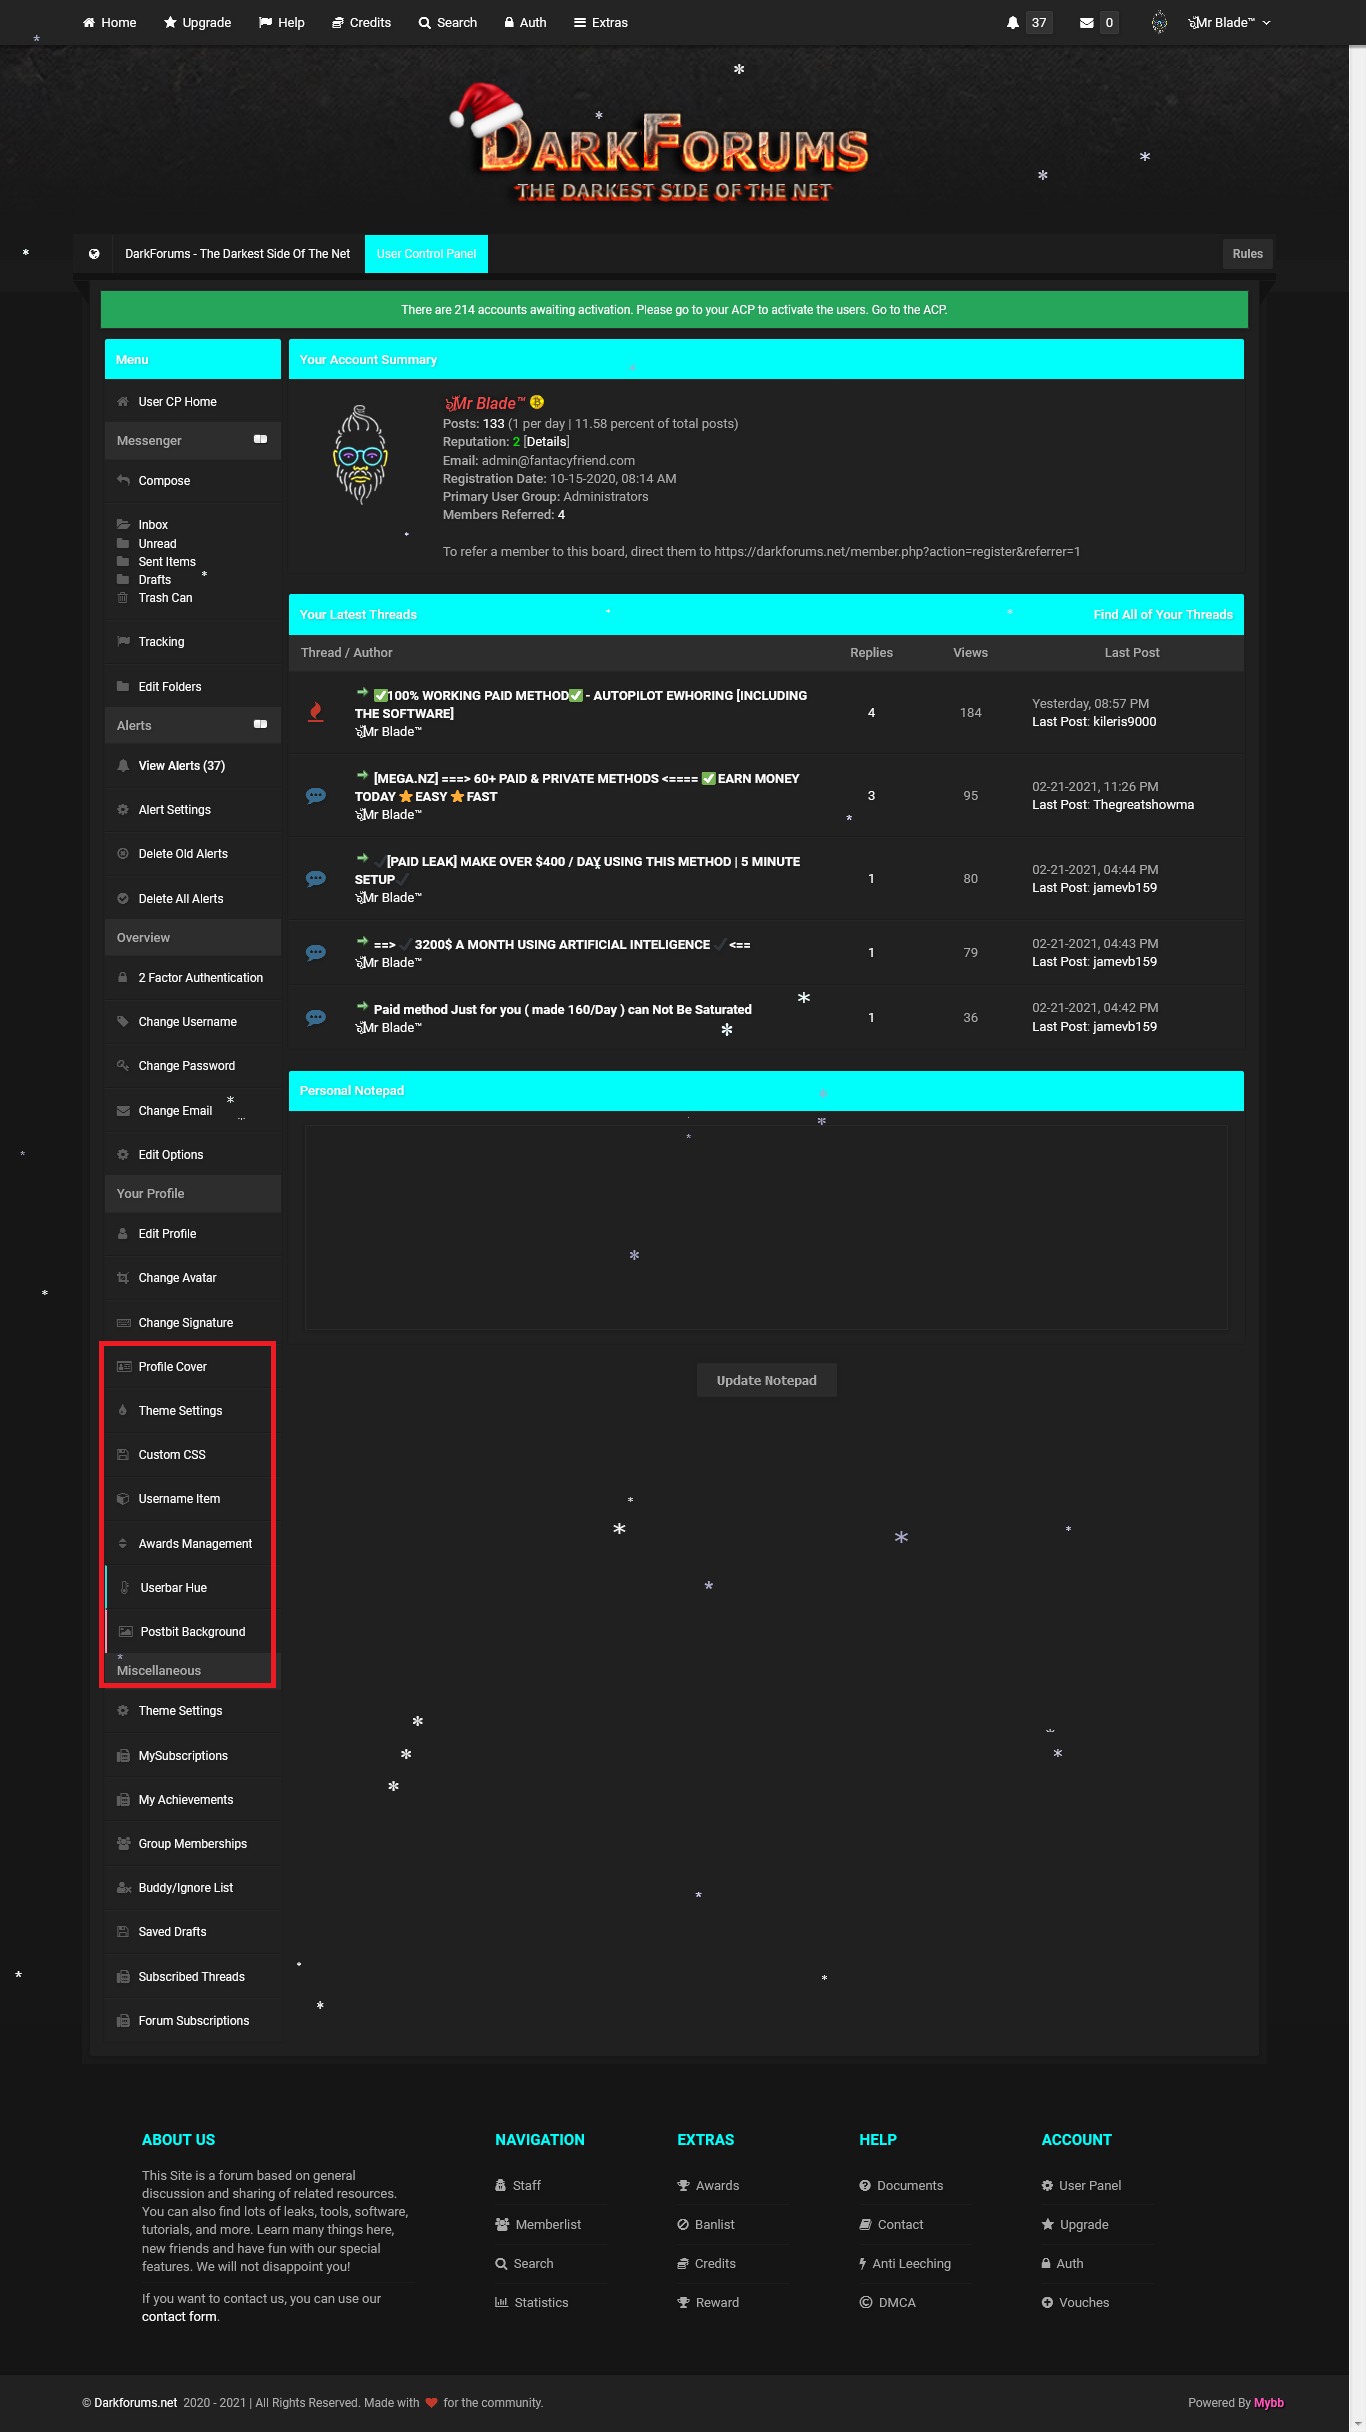The width and height of the screenshot is (1366, 2432).
Task: Open the Upgrade menu item
Action: tap(198, 22)
